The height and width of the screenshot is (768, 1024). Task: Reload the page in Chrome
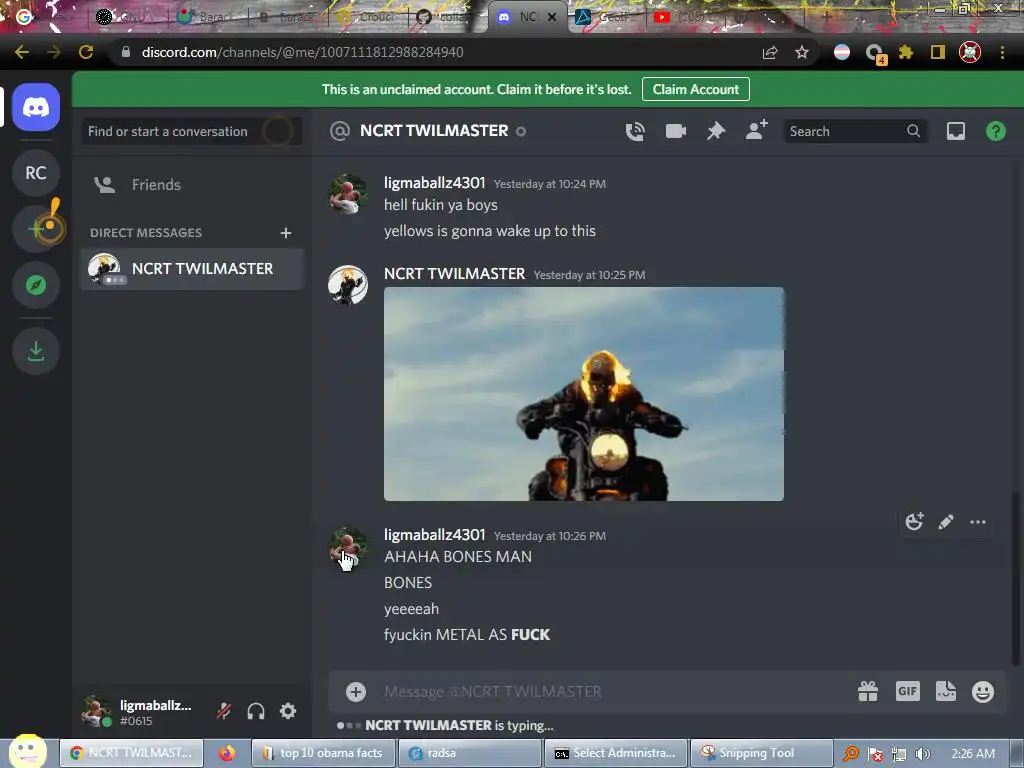[x=86, y=52]
